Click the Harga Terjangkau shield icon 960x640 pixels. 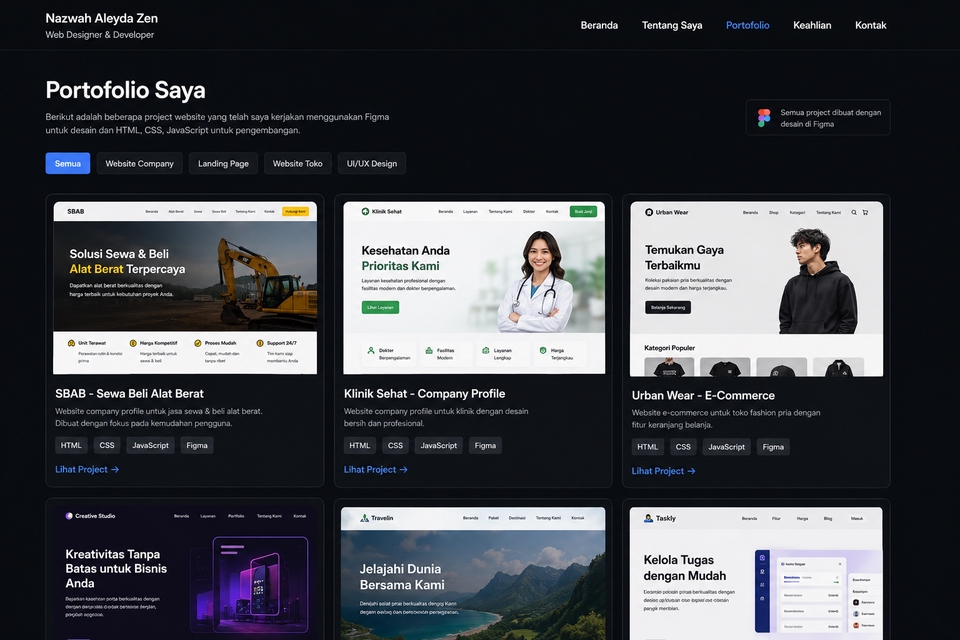[543, 351]
